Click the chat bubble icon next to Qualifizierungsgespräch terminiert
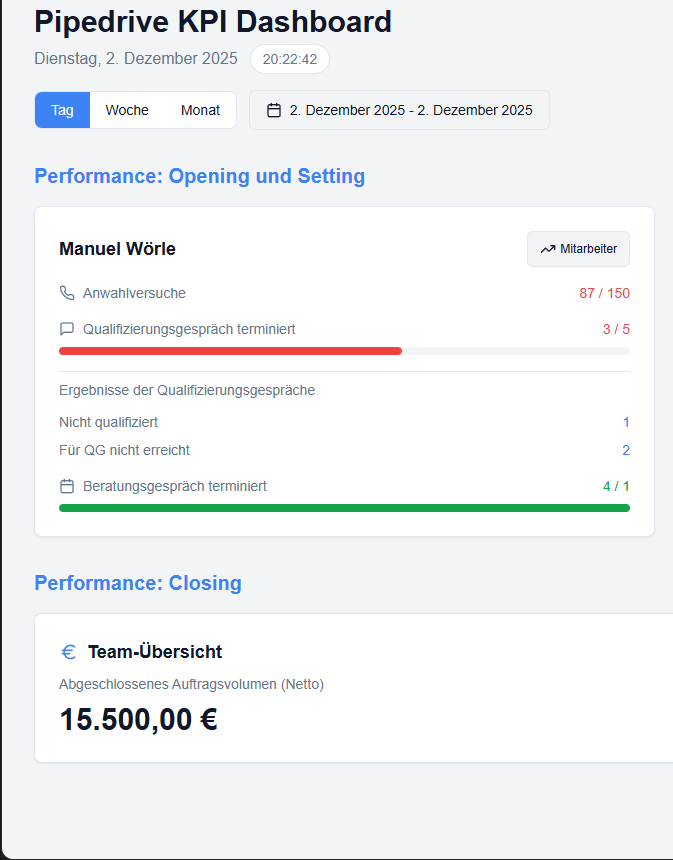Viewport: 673px width, 860px height. point(66,328)
